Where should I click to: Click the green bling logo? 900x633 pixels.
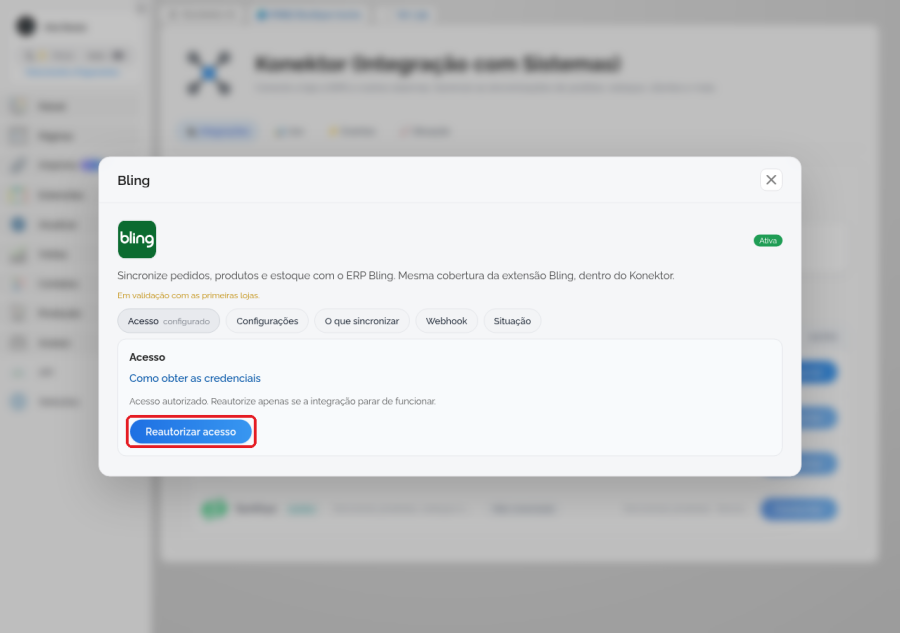[137, 239]
